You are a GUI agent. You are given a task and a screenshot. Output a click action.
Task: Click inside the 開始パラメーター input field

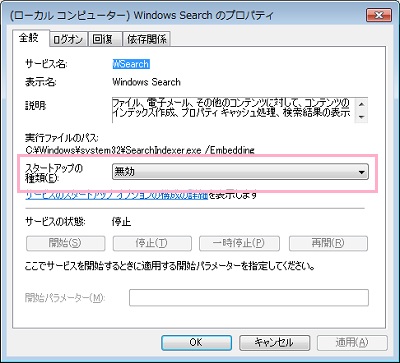[x=249, y=298]
